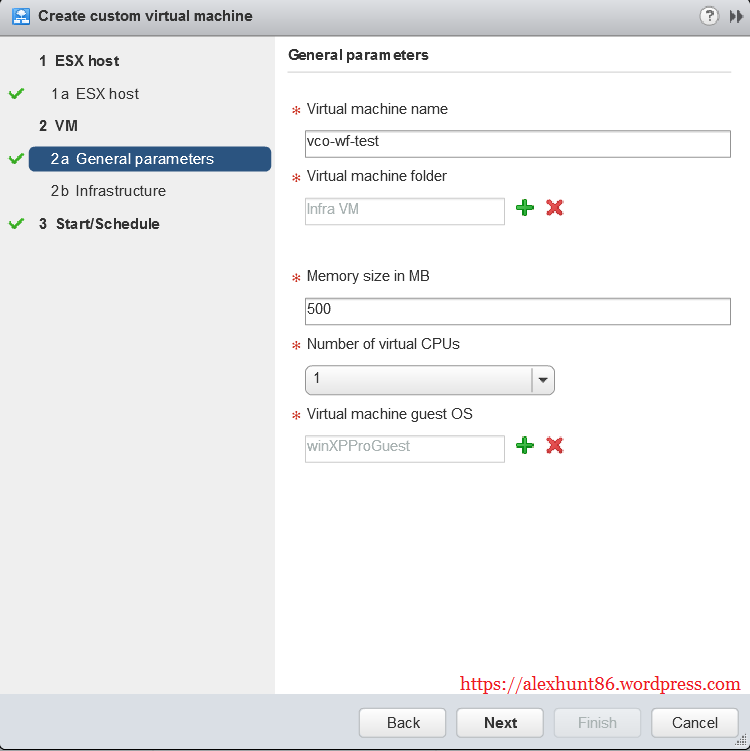Screen dimensions: 750x751
Task: Click the help question mark icon
Action: pyautogui.click(x=710, y=16)
